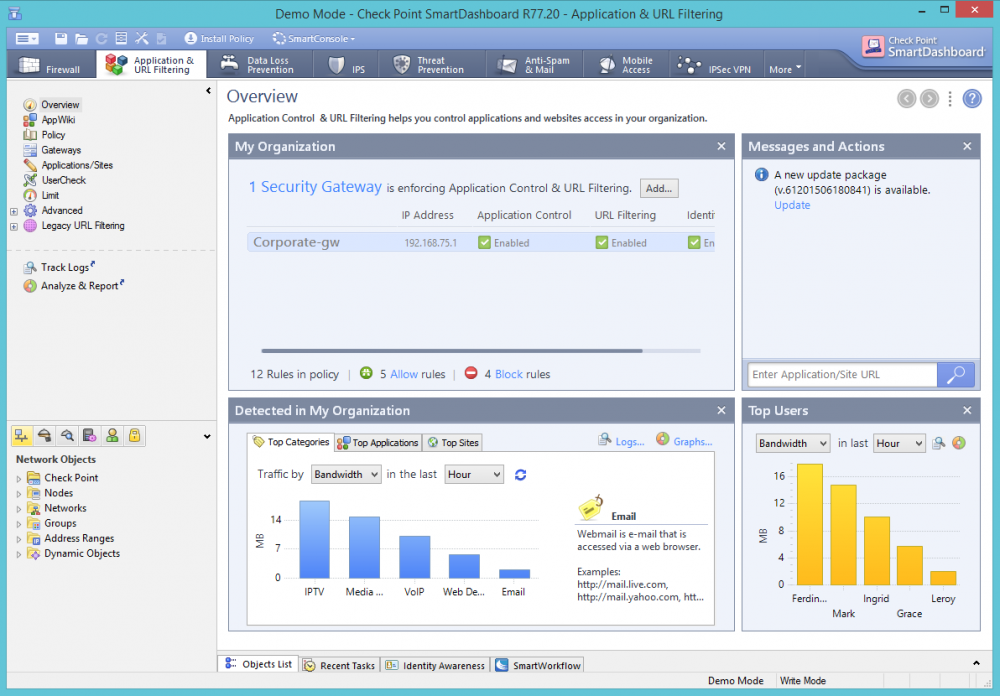1000x696 pixels.
Task: Open the 'in the last' Hour dropdown
Action: [474, 475]
